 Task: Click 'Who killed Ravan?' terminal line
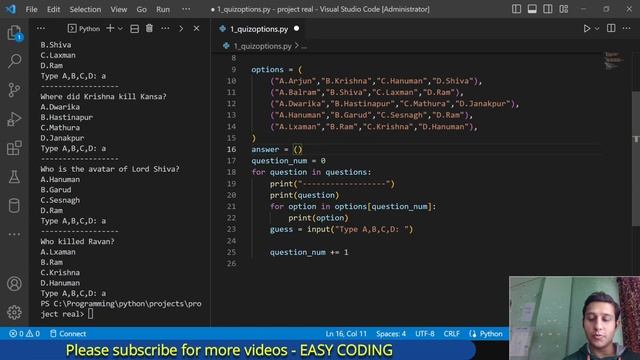[x=78, y=242]
